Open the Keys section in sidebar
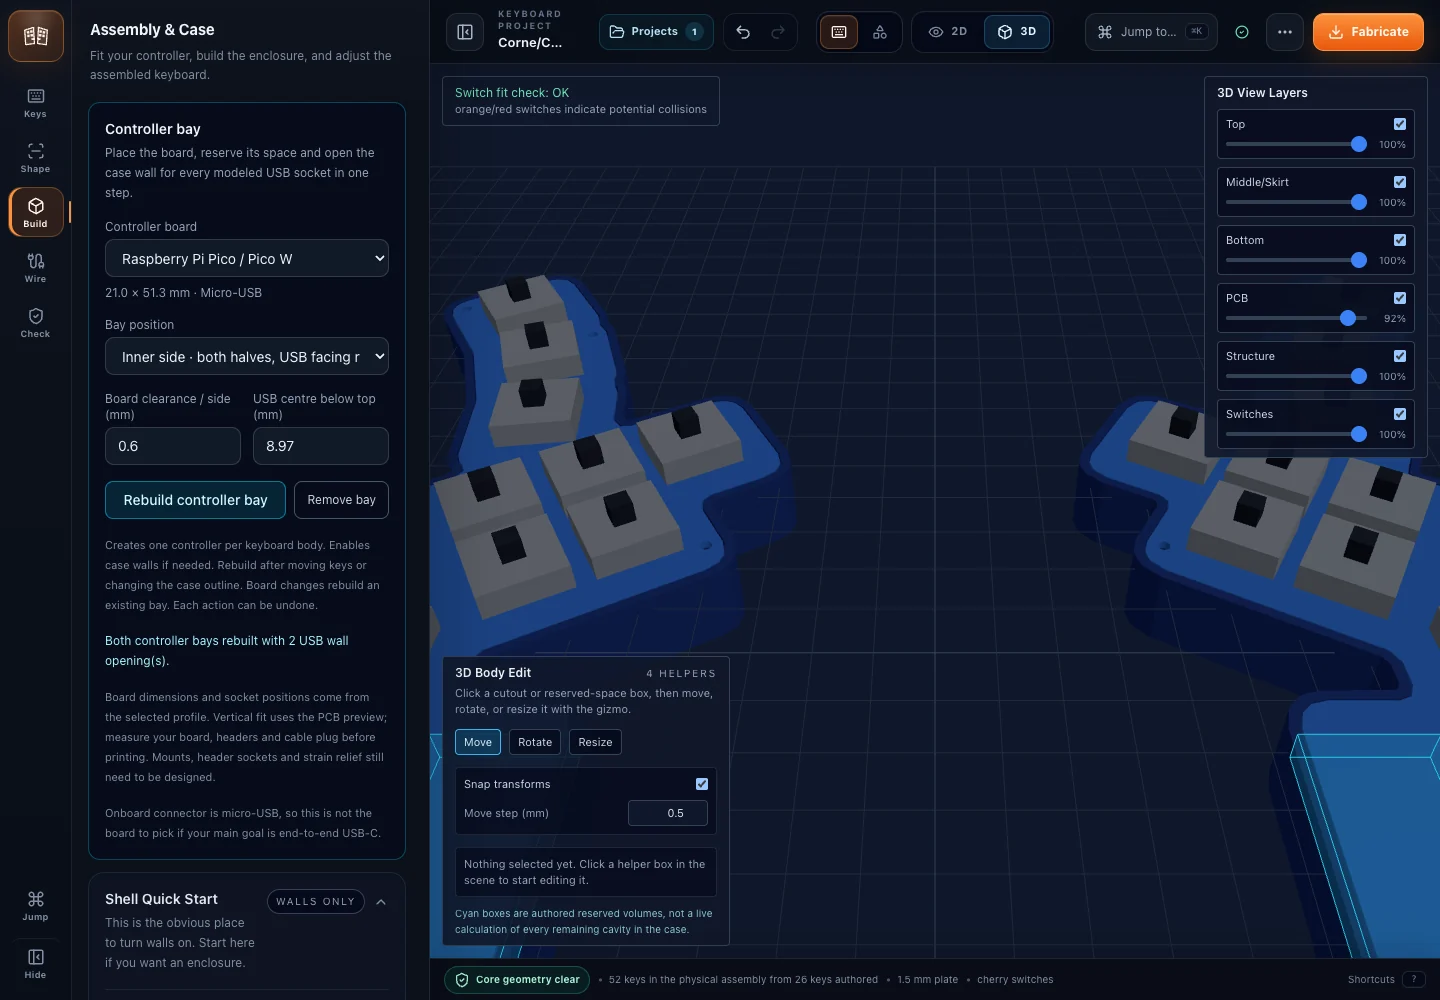The image size is (1440, 1000). click(35, 102)
